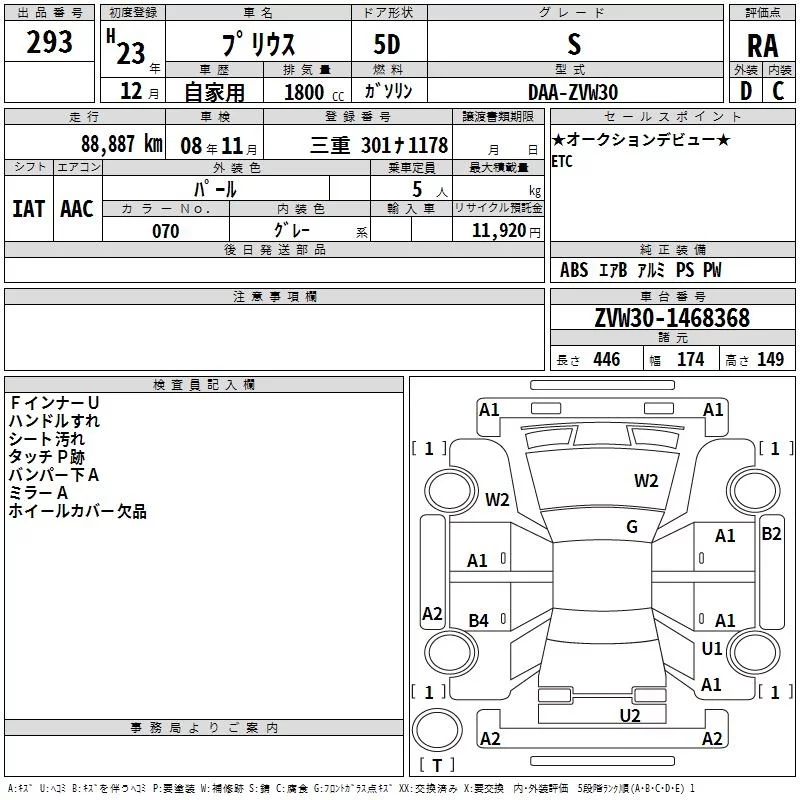Select the model code DAA-ZVW30
The height and width of the screenshot is (800, 800).
[x=572, y=92]
